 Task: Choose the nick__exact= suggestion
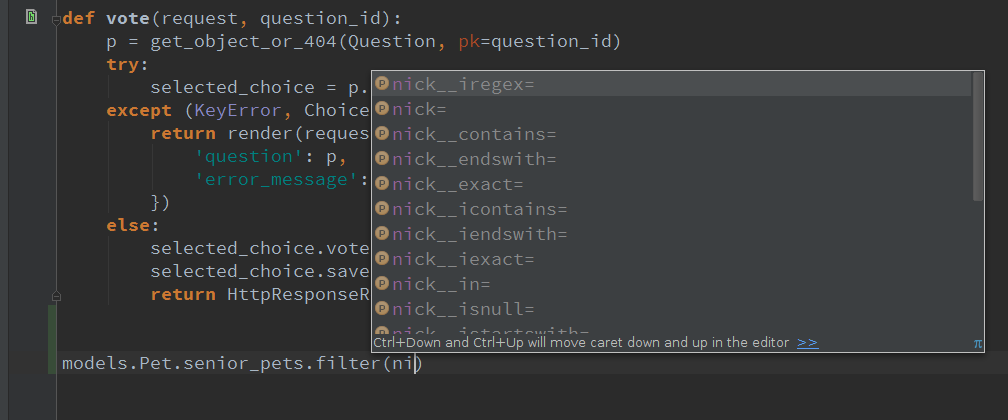tap(672, 184)
